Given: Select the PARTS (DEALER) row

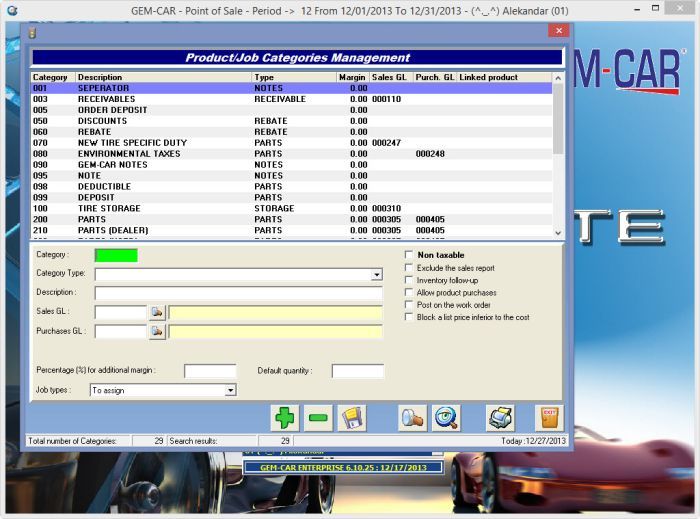Looking at the screenshot, I should [x=292, y=230].
